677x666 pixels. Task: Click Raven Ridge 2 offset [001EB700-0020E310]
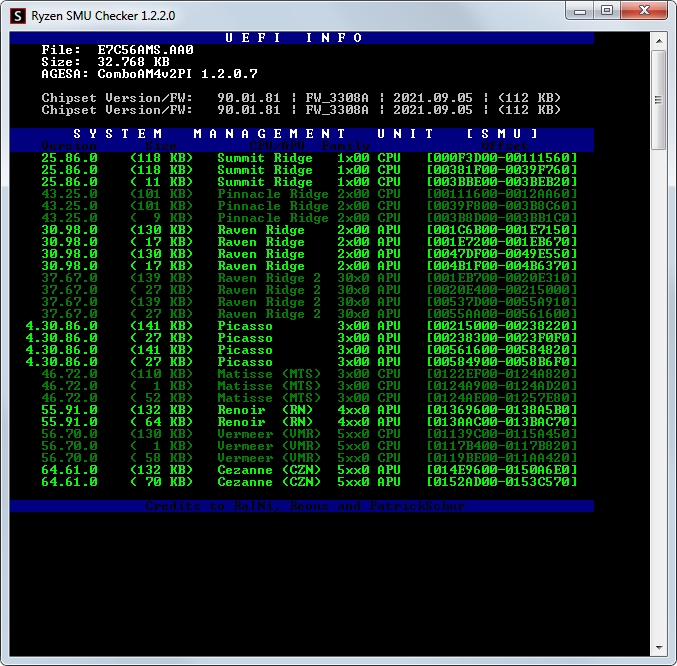point(502,278)
